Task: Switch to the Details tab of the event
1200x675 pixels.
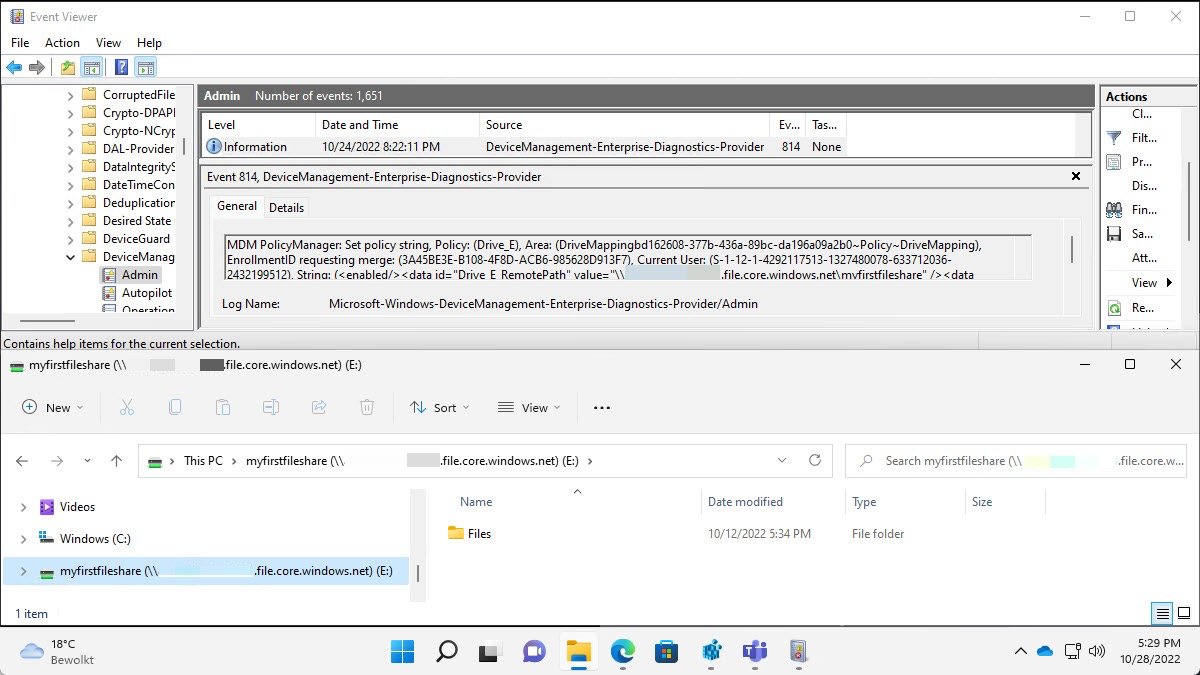Action: pos(286,207)
